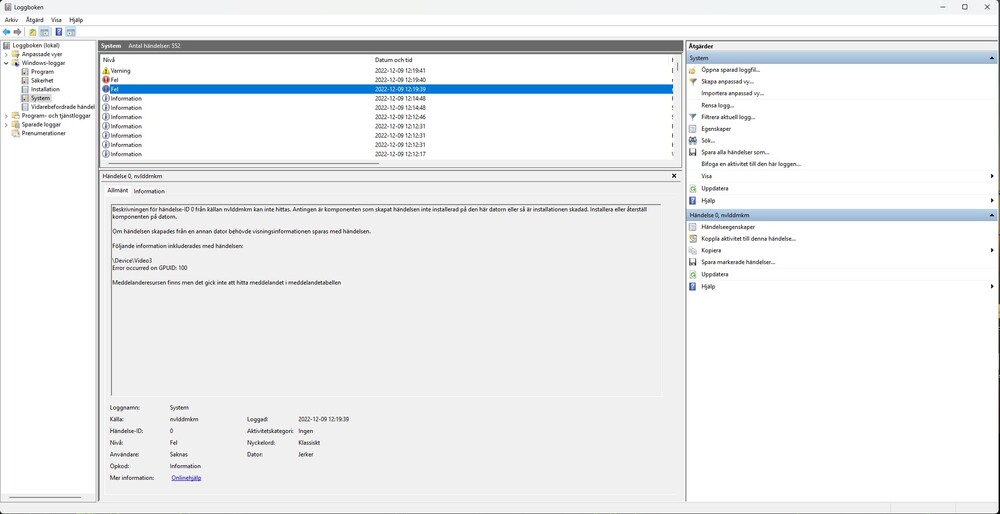The image size is (1000, 514).
Task: Select the Information event at 12:12:17
Action: coord(386,154)
